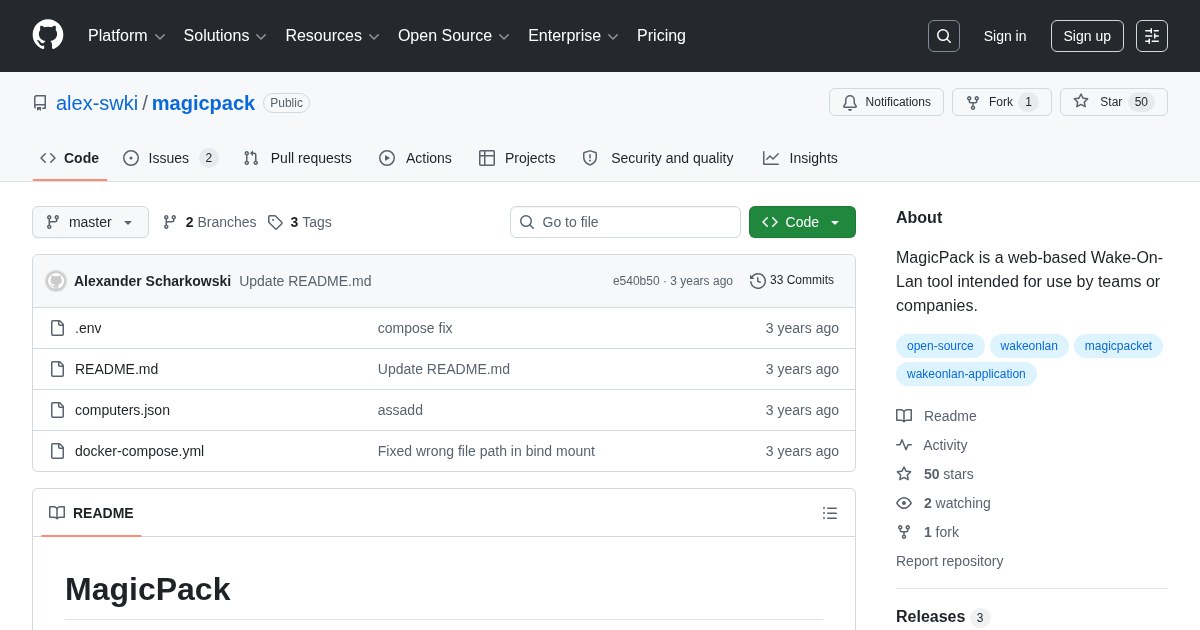Star the magicpack repository
Screen dimensions: 1200x630
pyautogui.click(x=1114, y=102)
